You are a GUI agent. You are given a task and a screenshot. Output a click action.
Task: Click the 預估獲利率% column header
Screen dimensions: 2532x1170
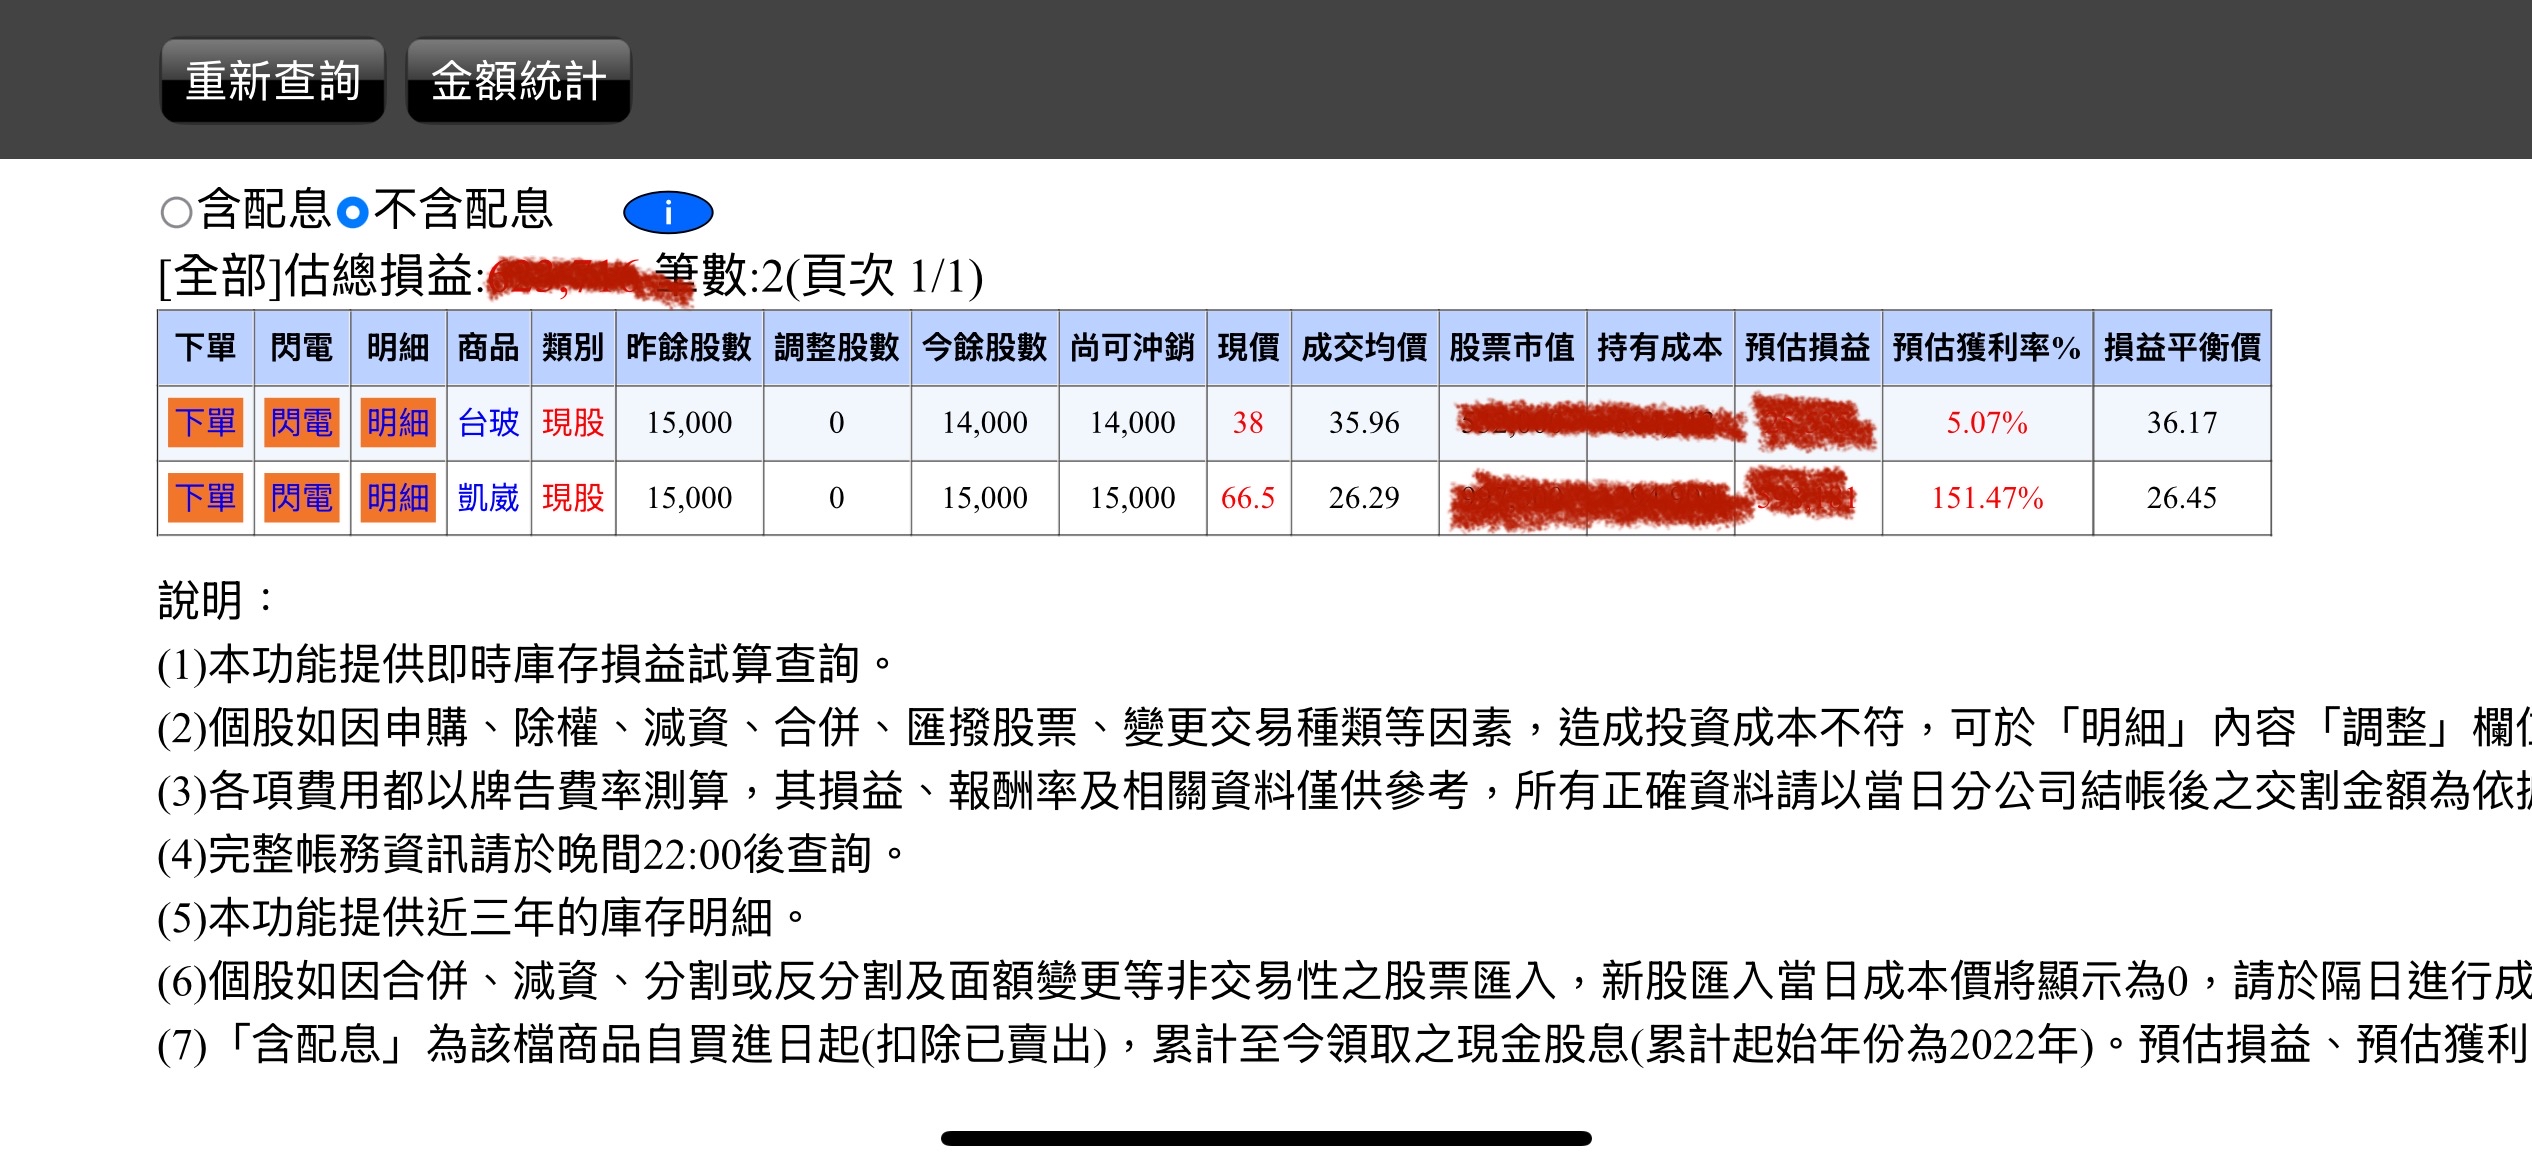coord(1986,348)
